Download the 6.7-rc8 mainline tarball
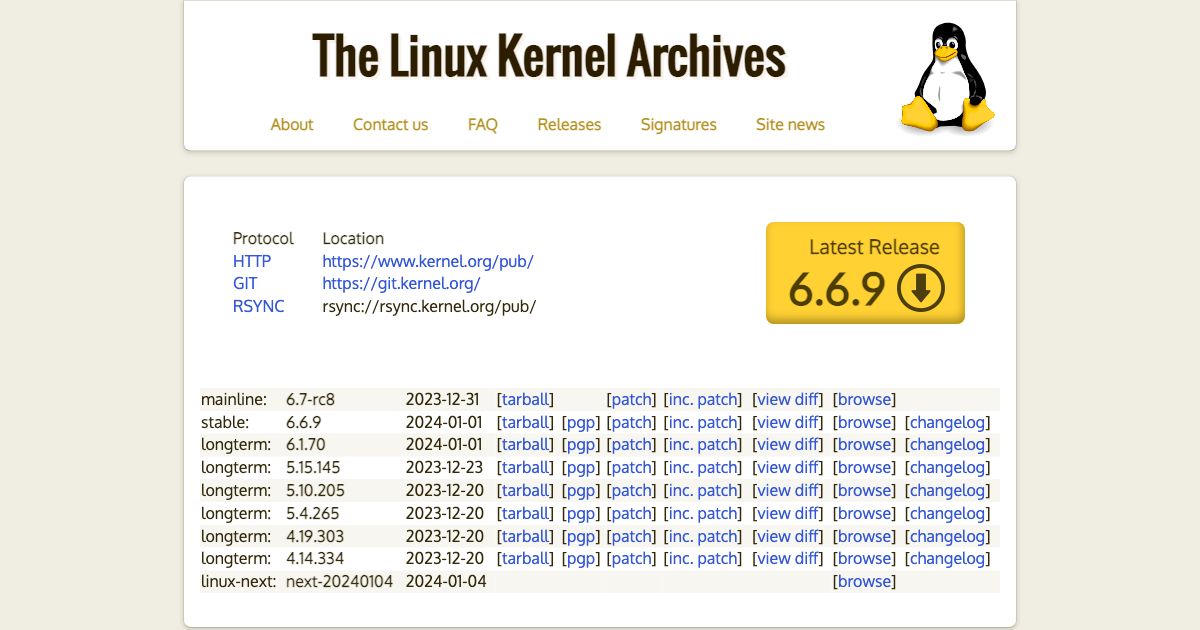The image size is (1200, 630). pyautogui.click(x=526, y=399)
